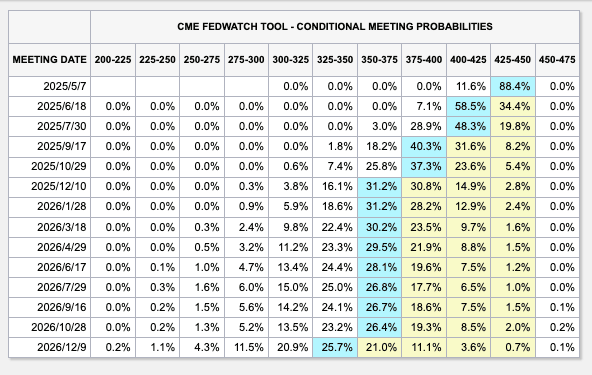Click the 40.3% cell in the 2025/9/17 row
The width and height of the screenshot is (592, 375).
point(424,147)
